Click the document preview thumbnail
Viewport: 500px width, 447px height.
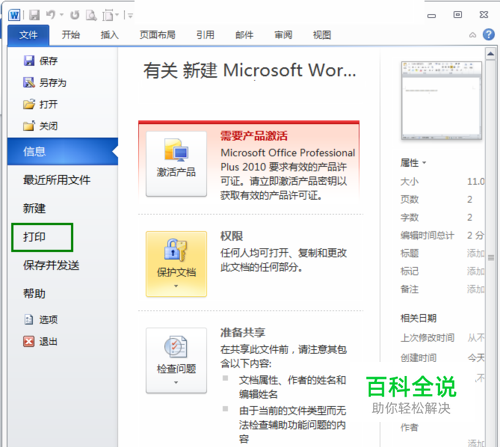click(441, 100)
